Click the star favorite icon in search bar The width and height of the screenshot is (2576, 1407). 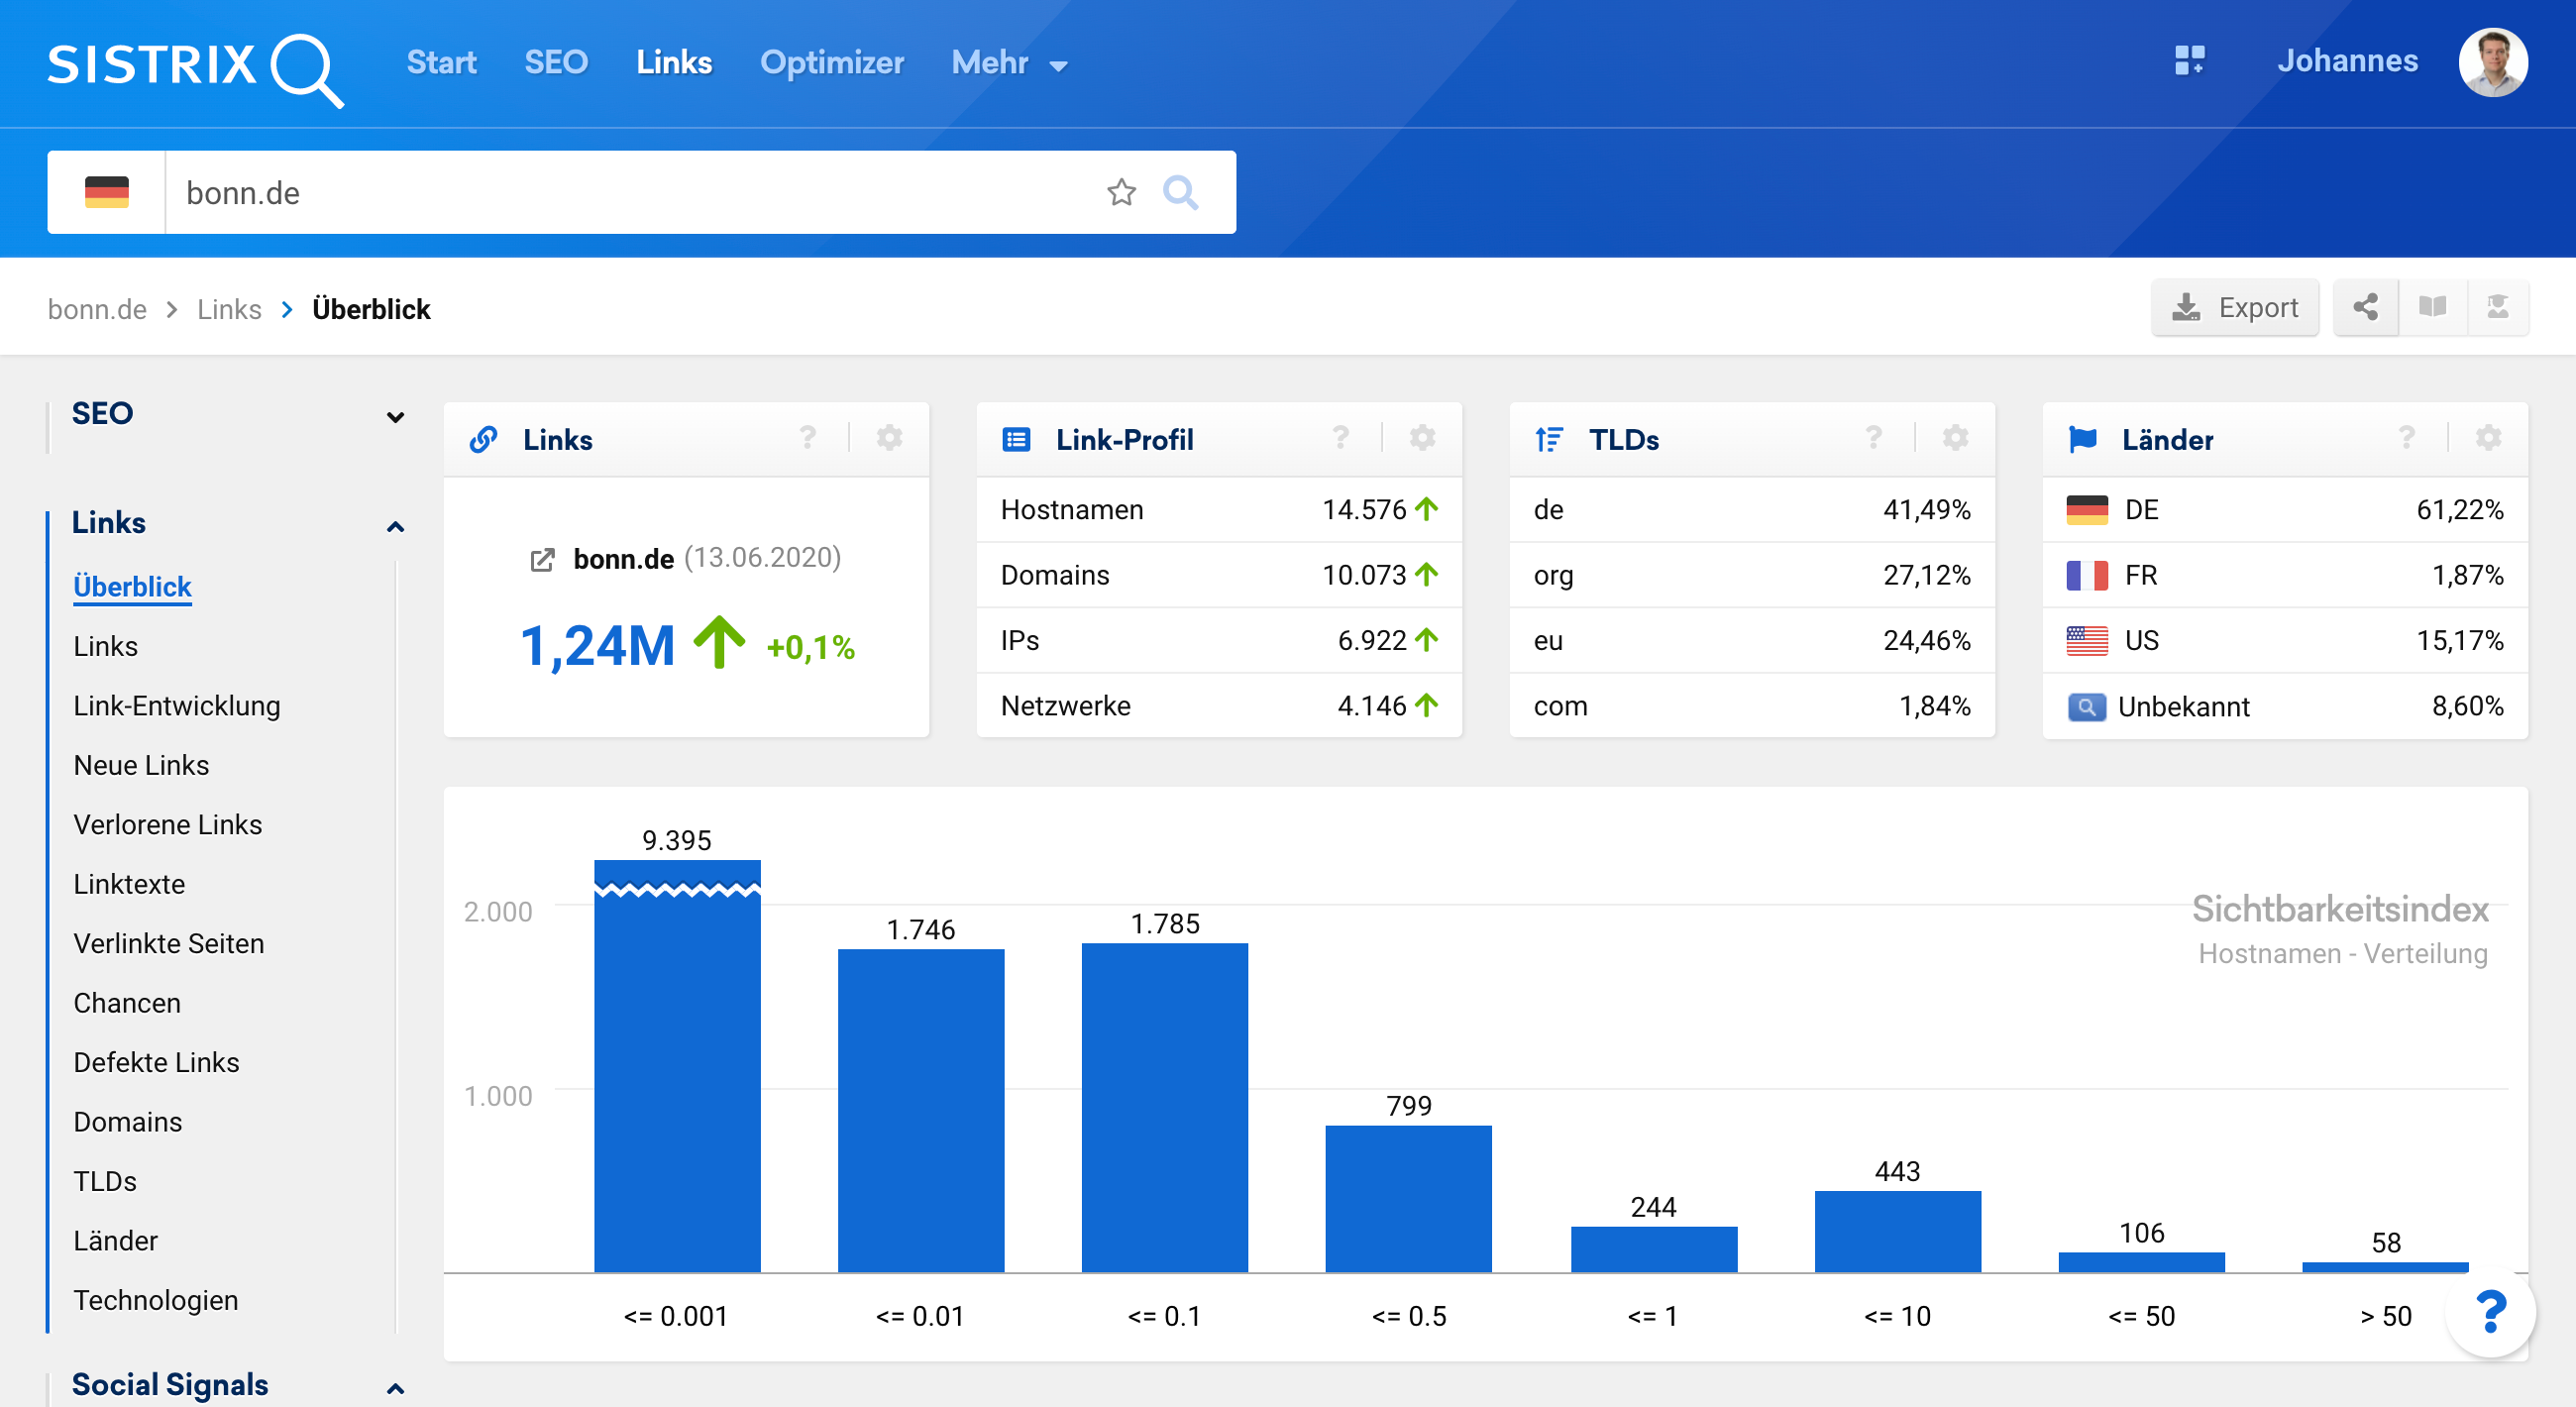(x=1121, y=192)
